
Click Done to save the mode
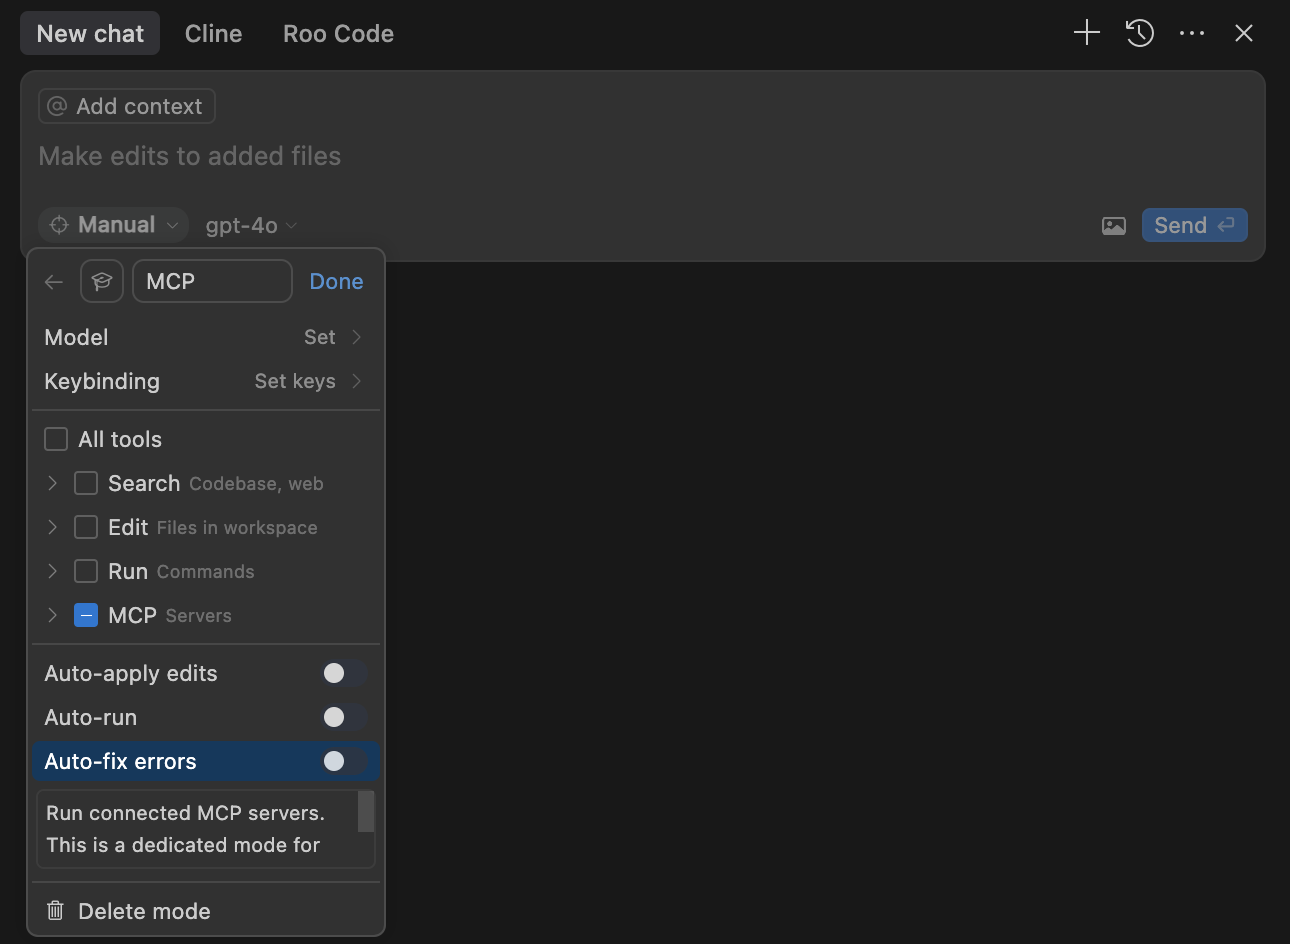336,281
